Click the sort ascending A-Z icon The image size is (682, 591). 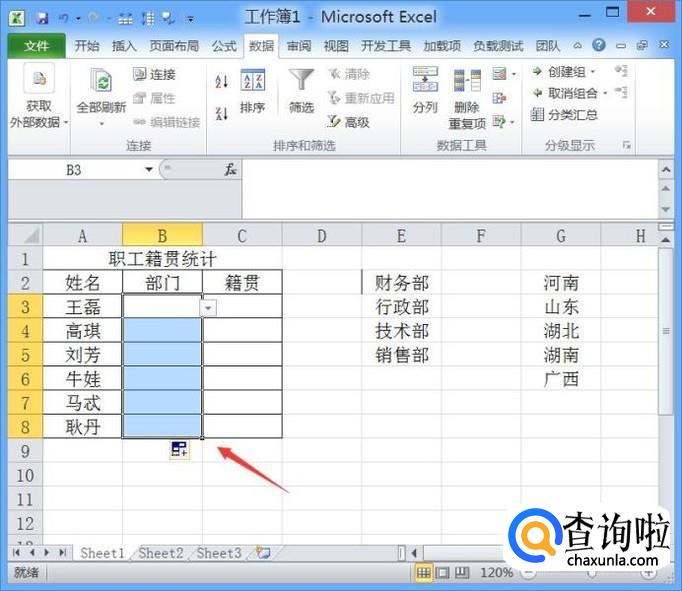click(x=222, y=82)
